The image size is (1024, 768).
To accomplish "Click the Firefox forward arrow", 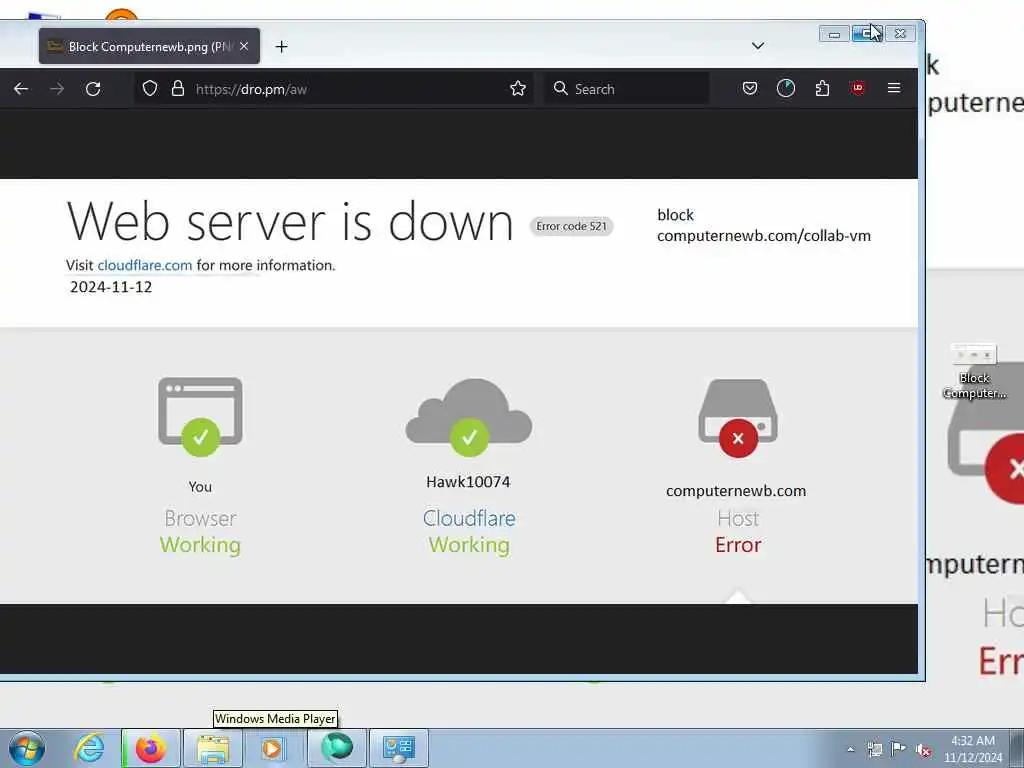I will click(x=57, y=89).
